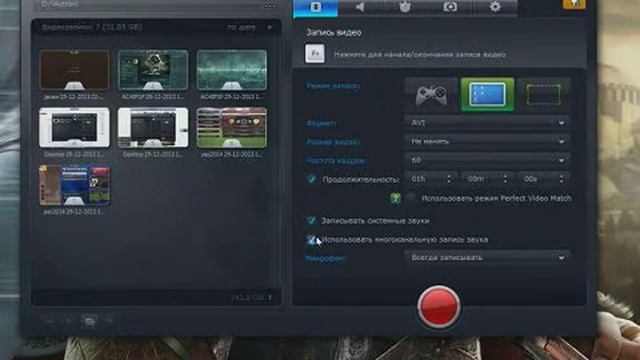The image size is (640, 360).
Task: Select the teal green video thumbnail
Action: pos(232,70)
